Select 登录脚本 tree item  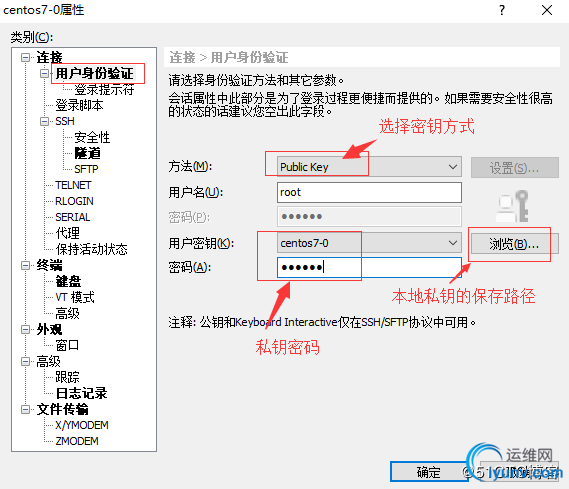[x=79, y=106]
